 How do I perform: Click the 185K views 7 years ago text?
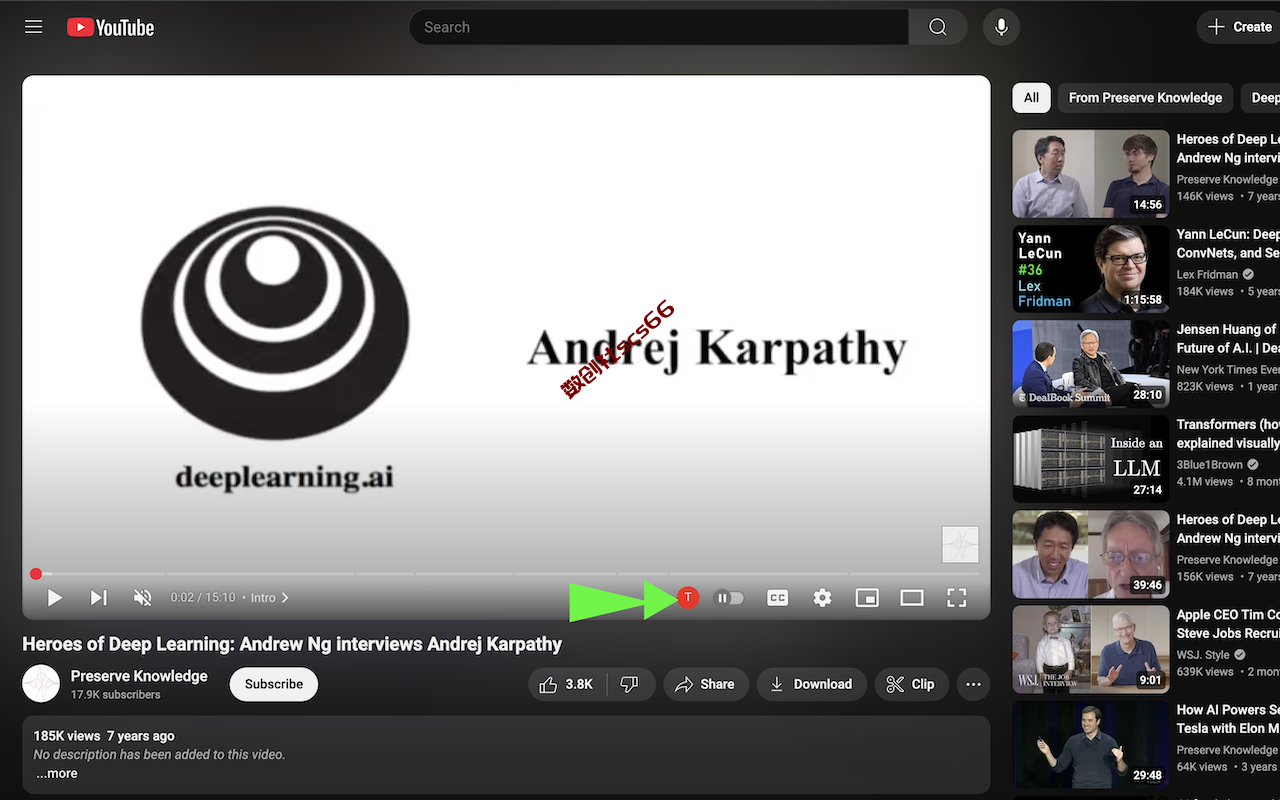click(104, 736)
